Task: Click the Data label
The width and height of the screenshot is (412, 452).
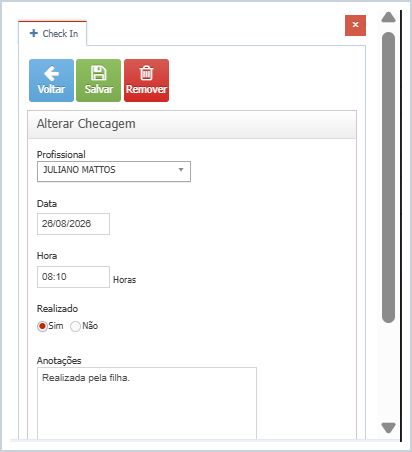Action: 47,203
